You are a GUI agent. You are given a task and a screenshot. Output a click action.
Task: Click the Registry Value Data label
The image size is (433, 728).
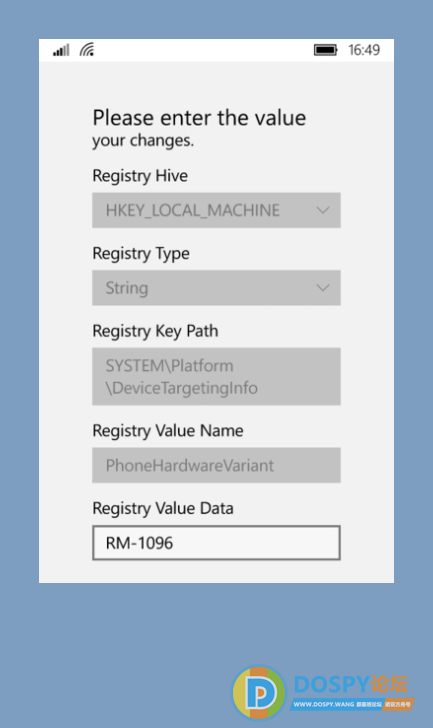click(163, 508)
